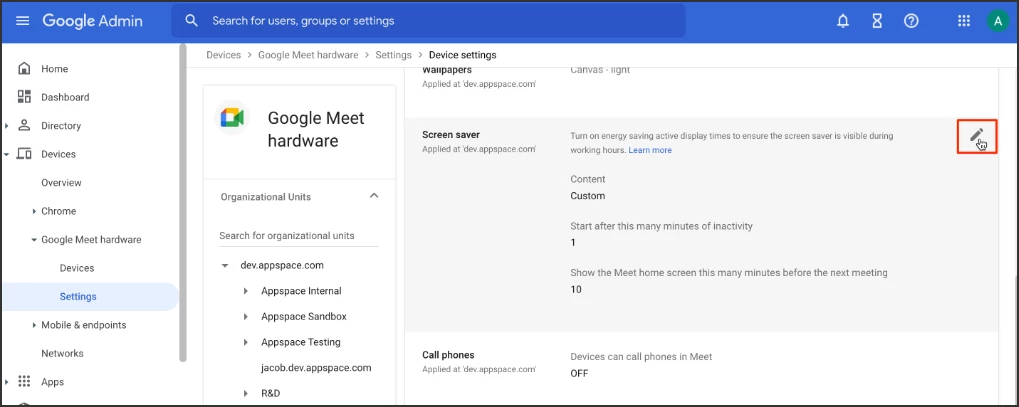Open Networks in the sidebar
This screenshot has width=1019, height=407.
(62, 354)
